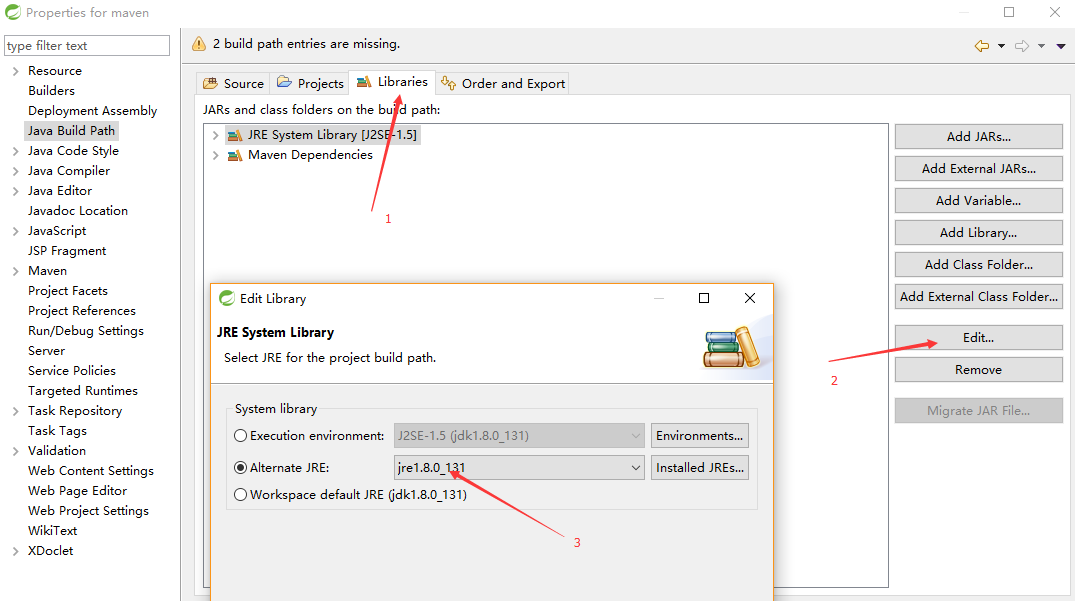Select Web Project Settings in the tree
This screenshot has width=1075, height=601.
tap(88, 511)
